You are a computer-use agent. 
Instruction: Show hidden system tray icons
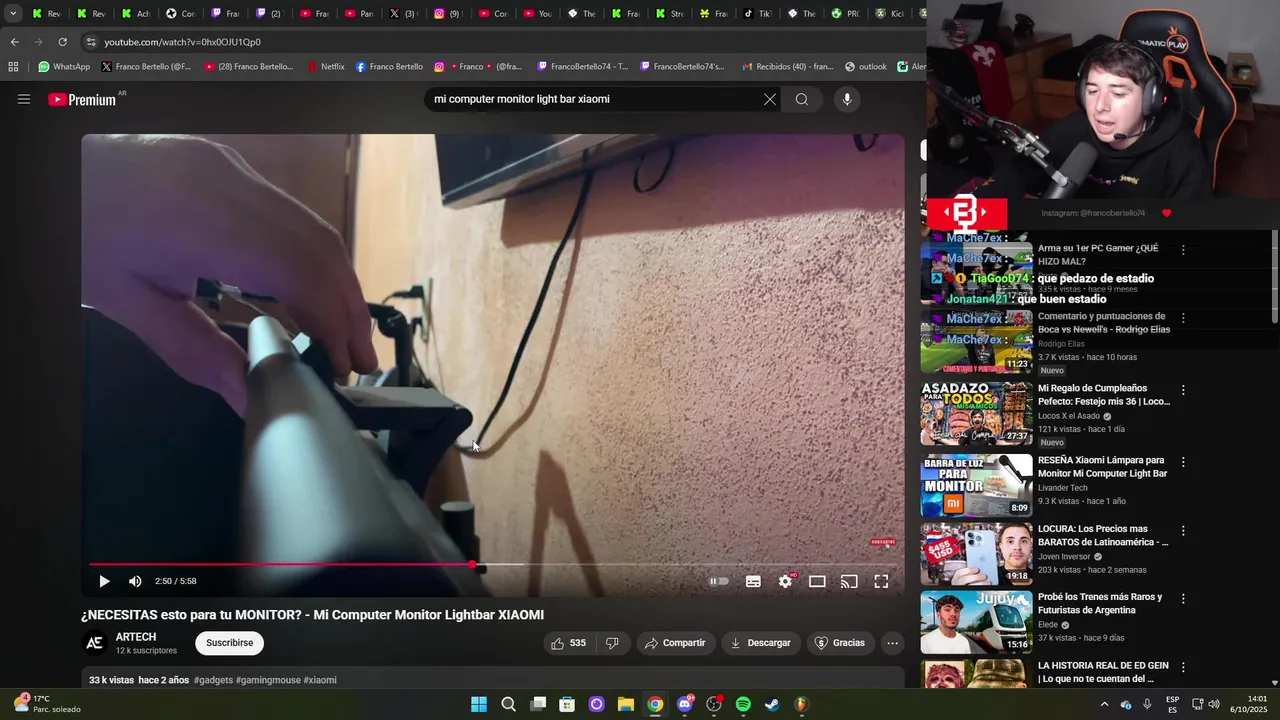1104,704
